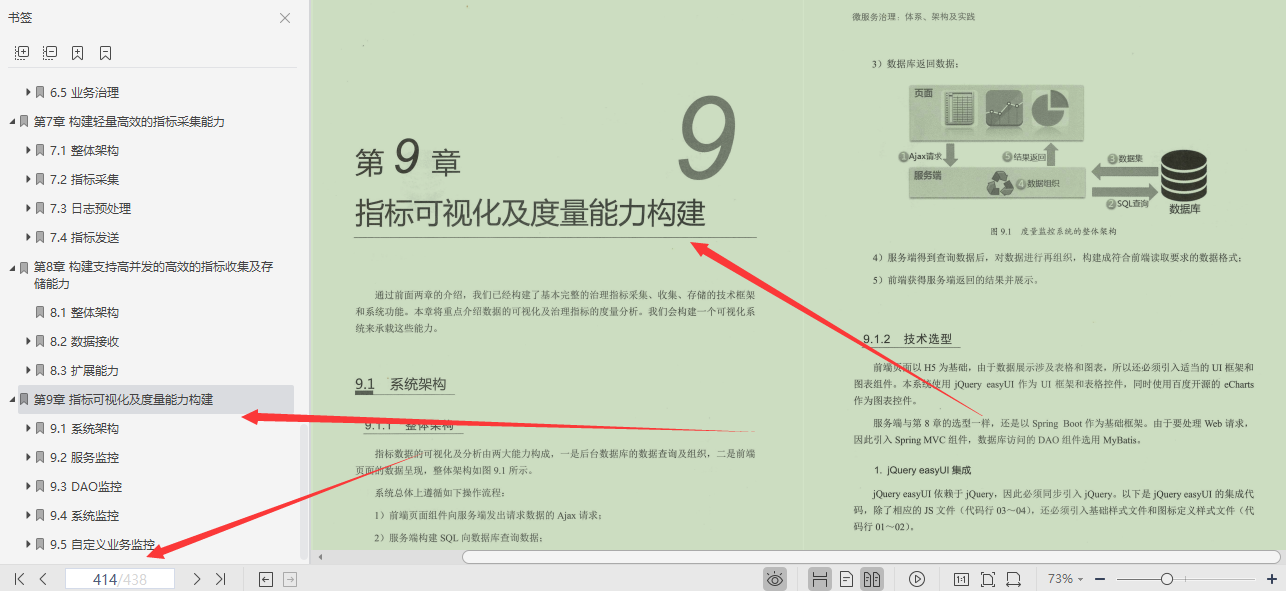
Task: Open the 73% zoom level dropdown
Action: point(1067,579)
